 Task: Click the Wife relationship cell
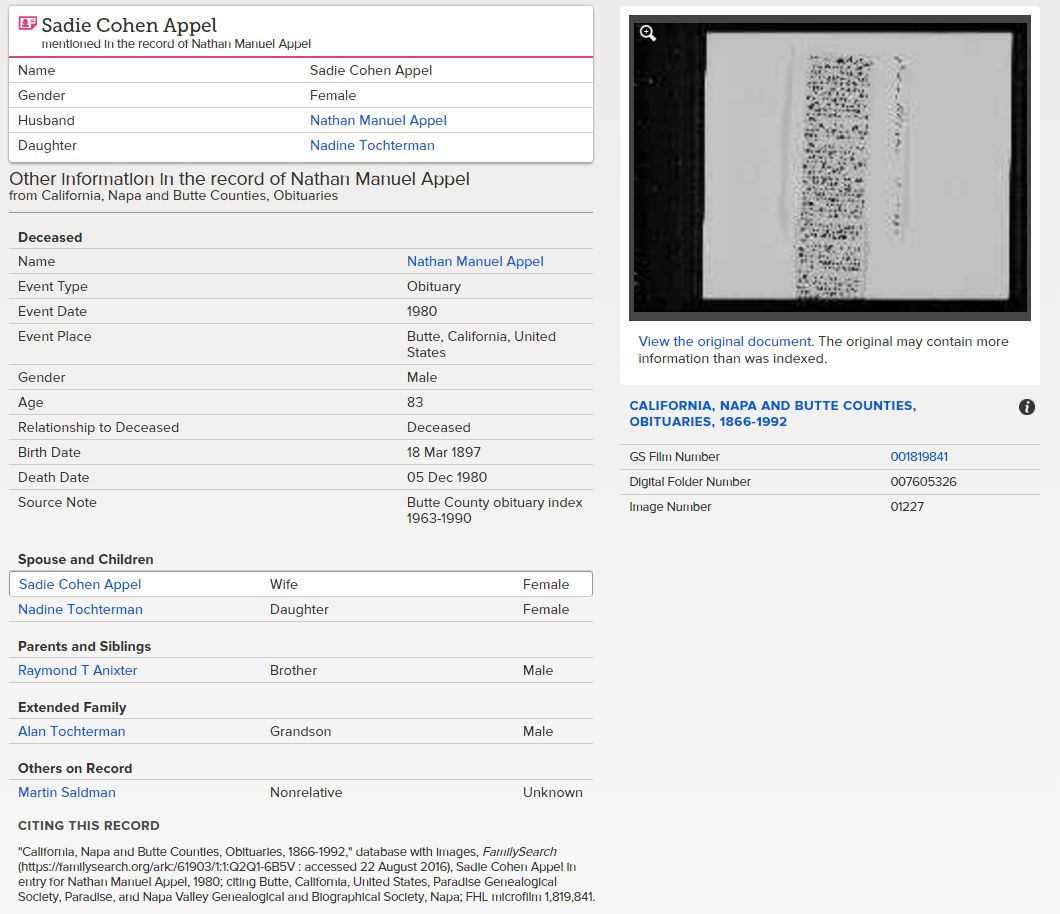(x=283, y=585)
